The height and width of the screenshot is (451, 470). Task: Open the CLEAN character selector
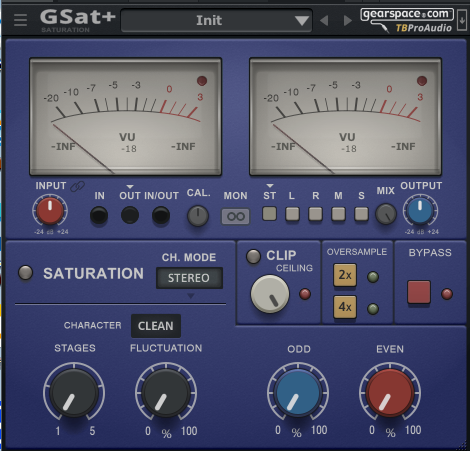(x=156, y=326)
